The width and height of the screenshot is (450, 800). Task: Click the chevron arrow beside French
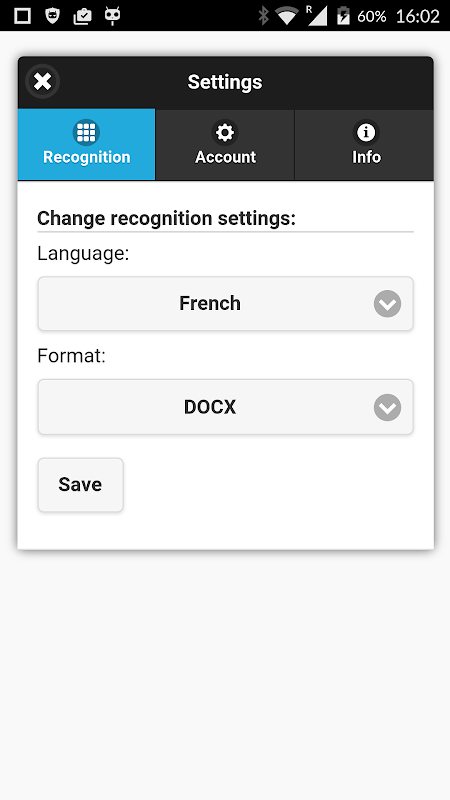point(387,304)
